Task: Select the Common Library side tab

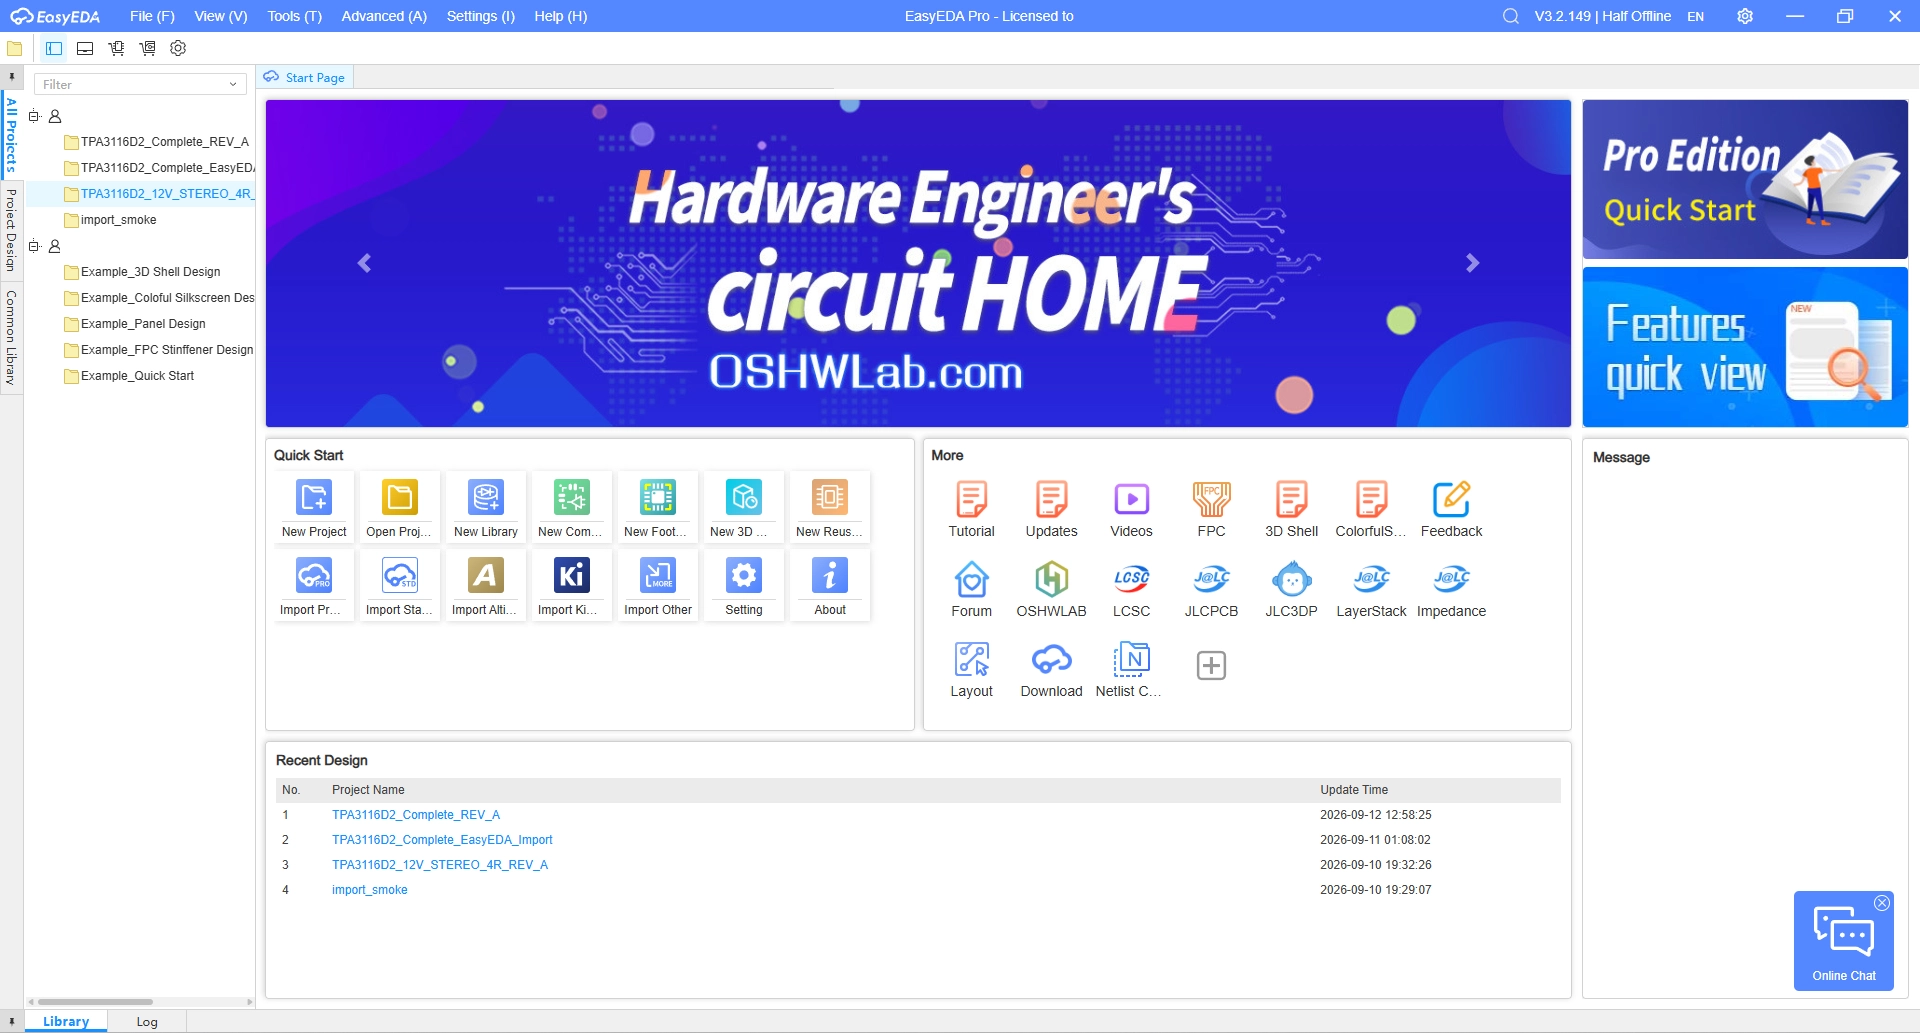Action: click(x=11, y=338)
